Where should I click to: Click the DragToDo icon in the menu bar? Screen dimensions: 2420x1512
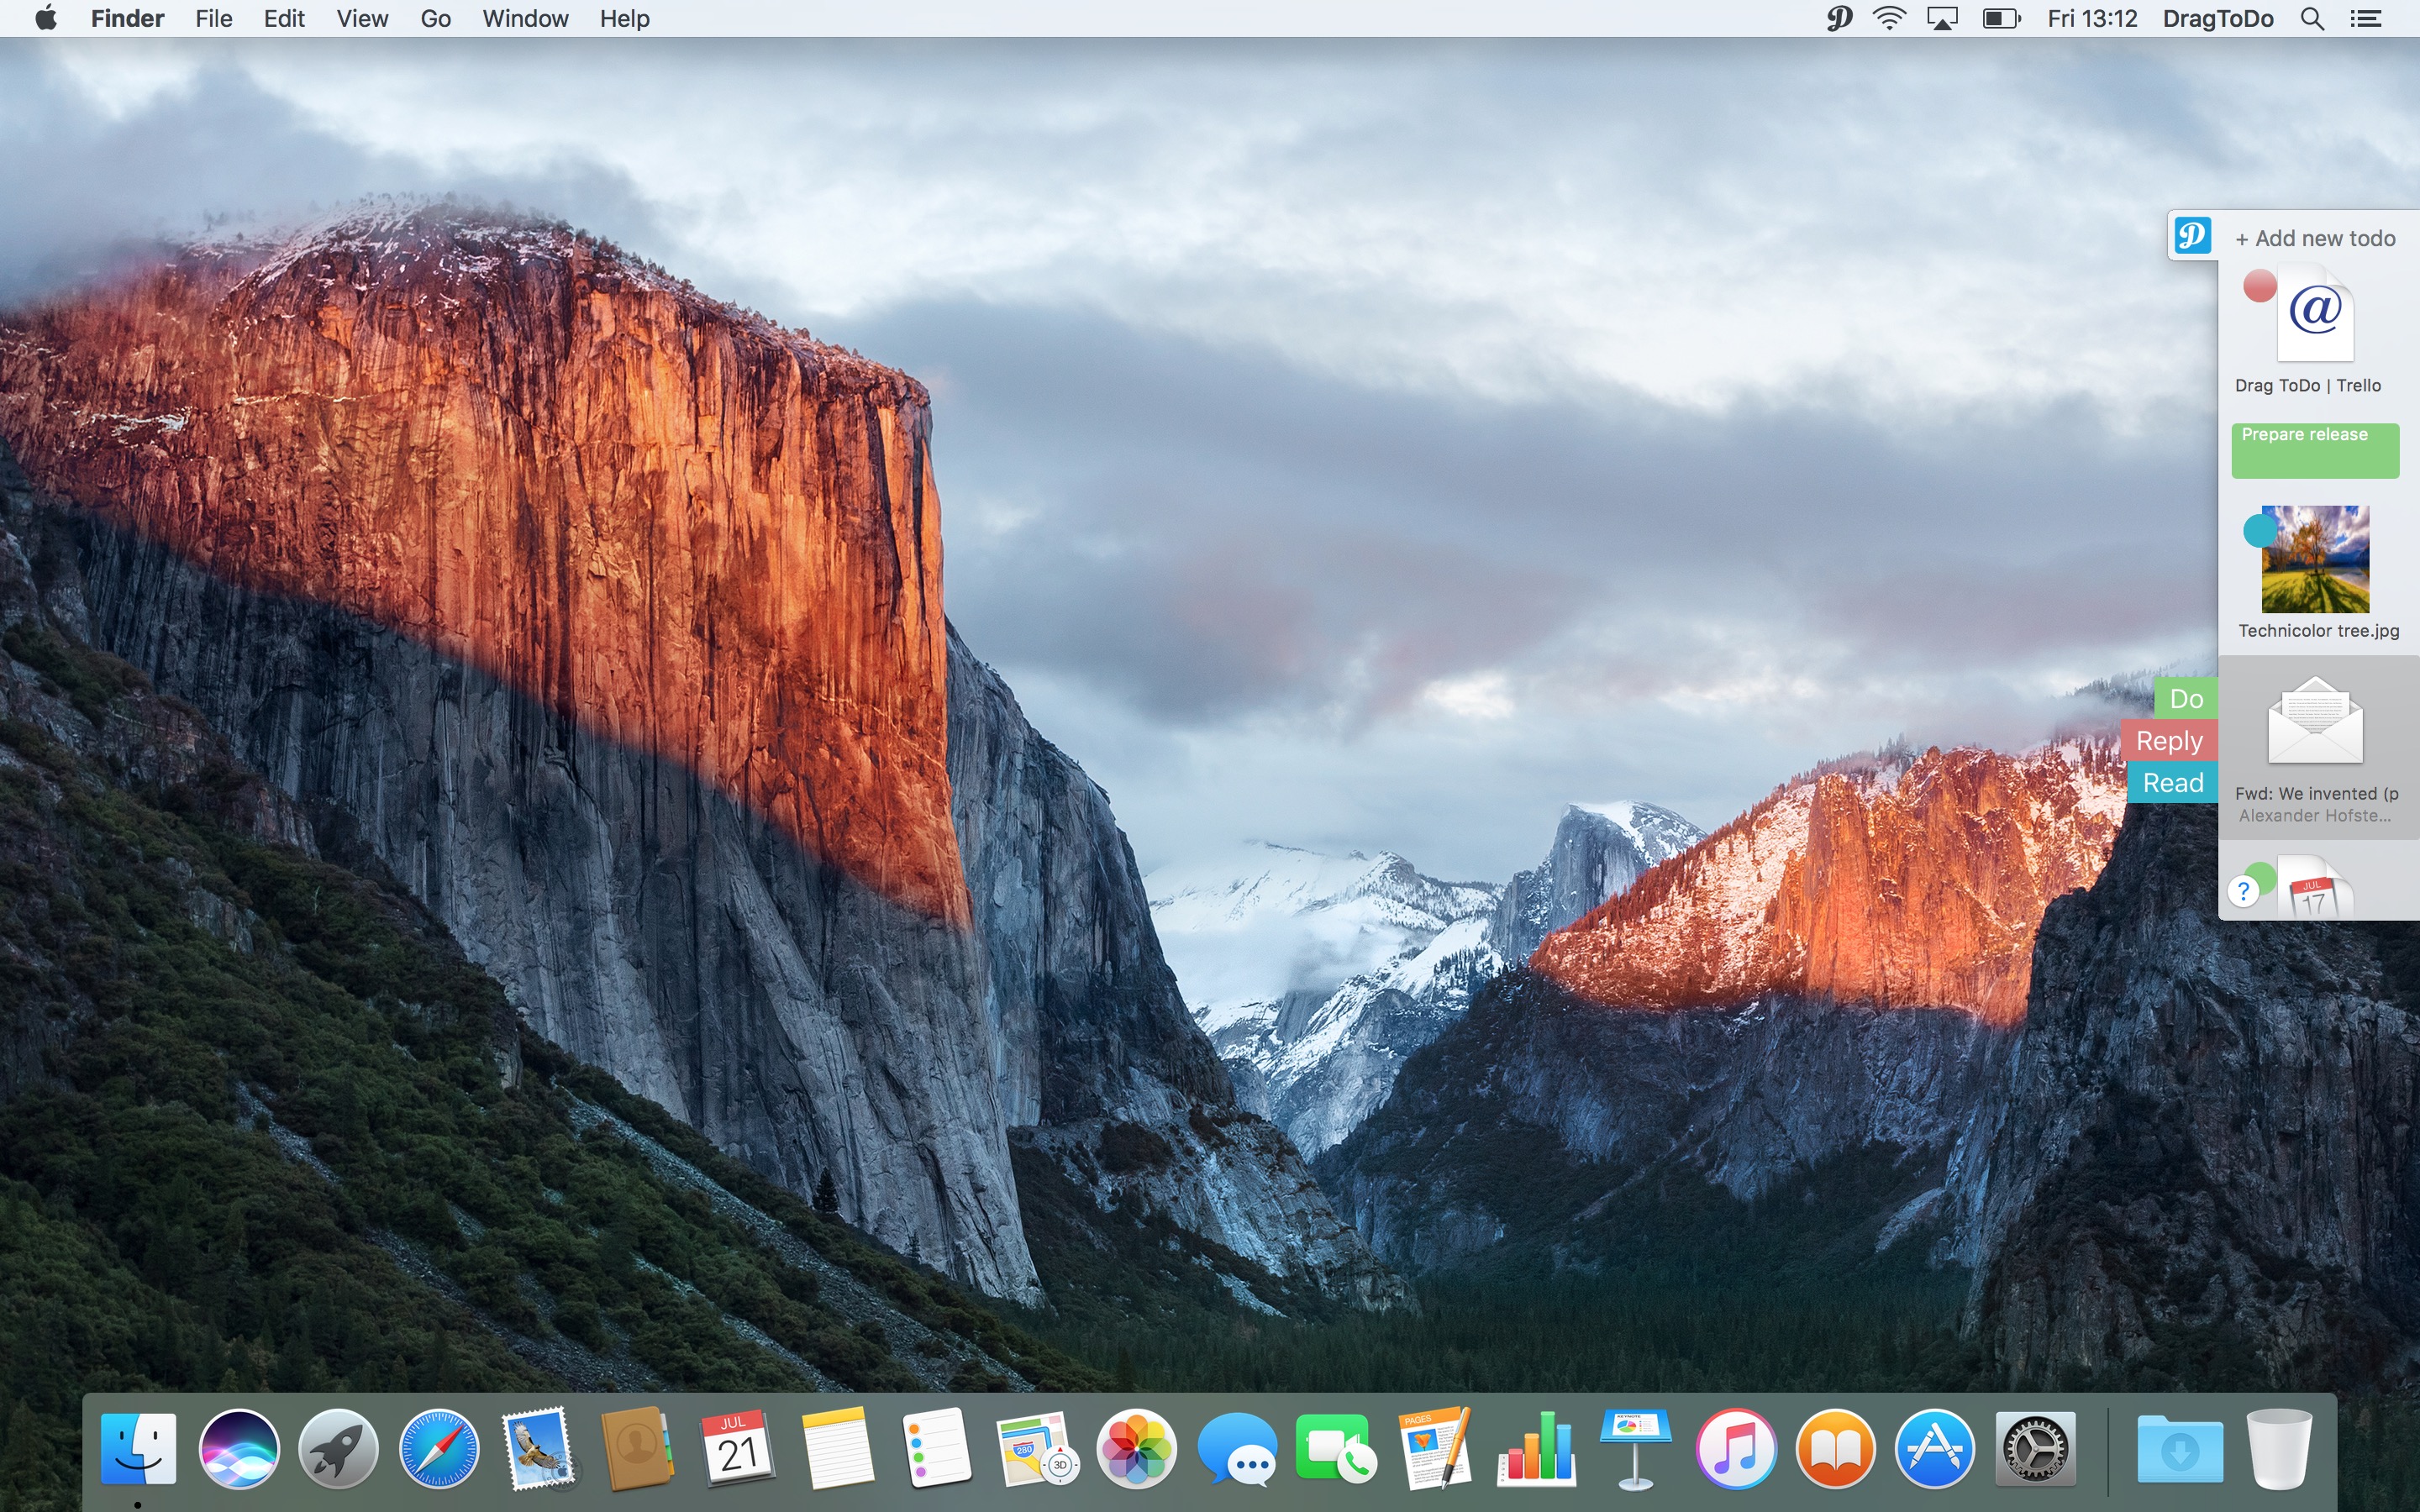tap(1838, 18)
